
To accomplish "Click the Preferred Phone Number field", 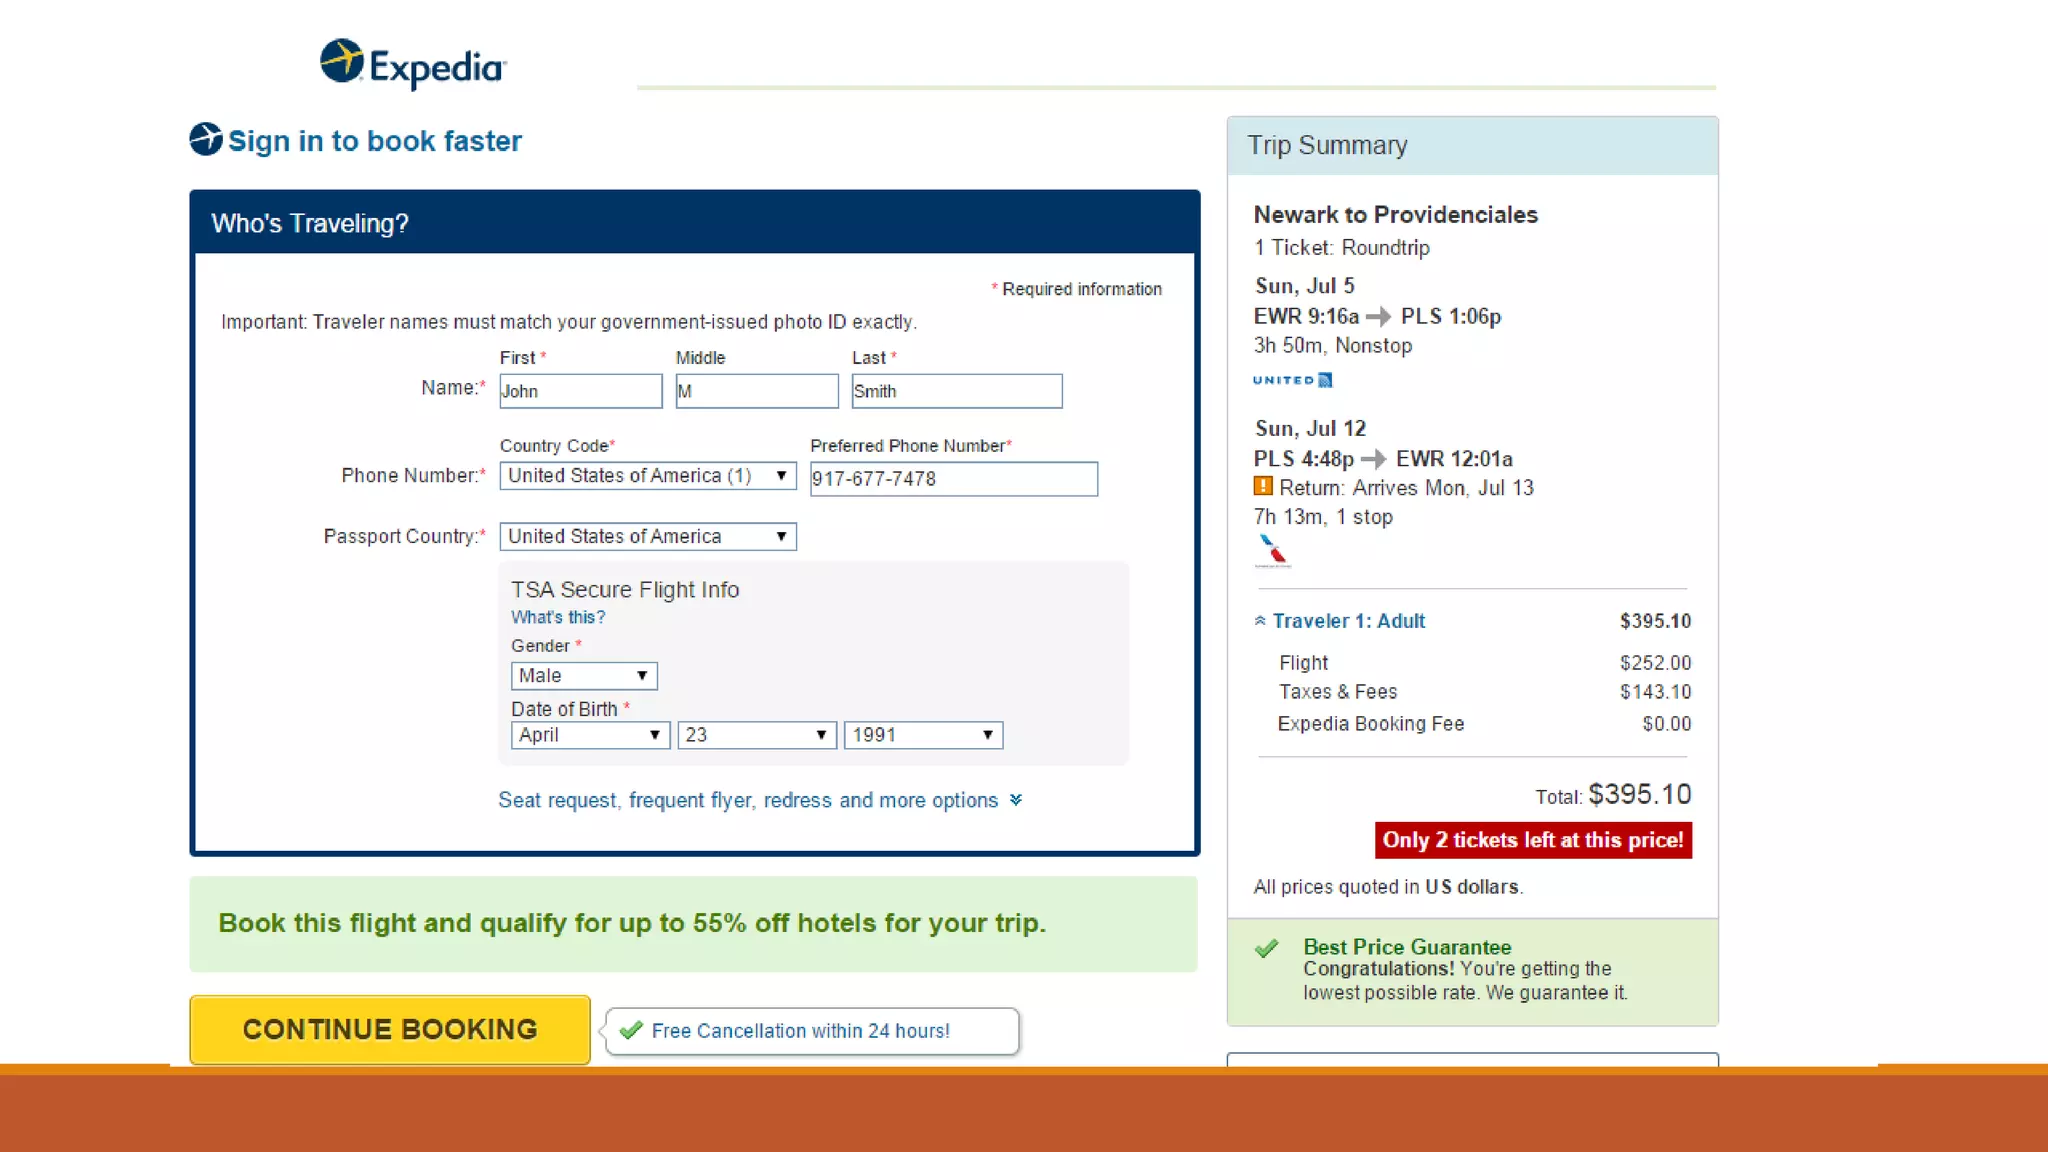I will [x=952, y=479].
